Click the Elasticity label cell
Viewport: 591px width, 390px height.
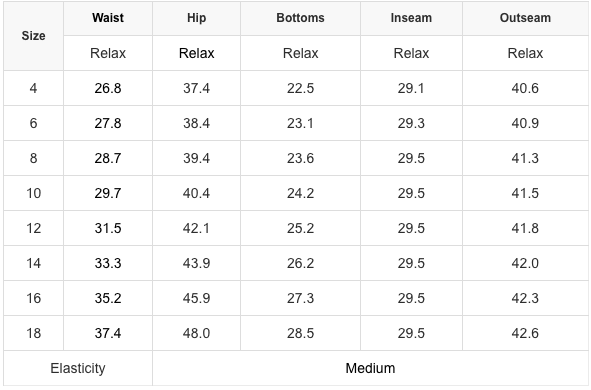(78, 368)
